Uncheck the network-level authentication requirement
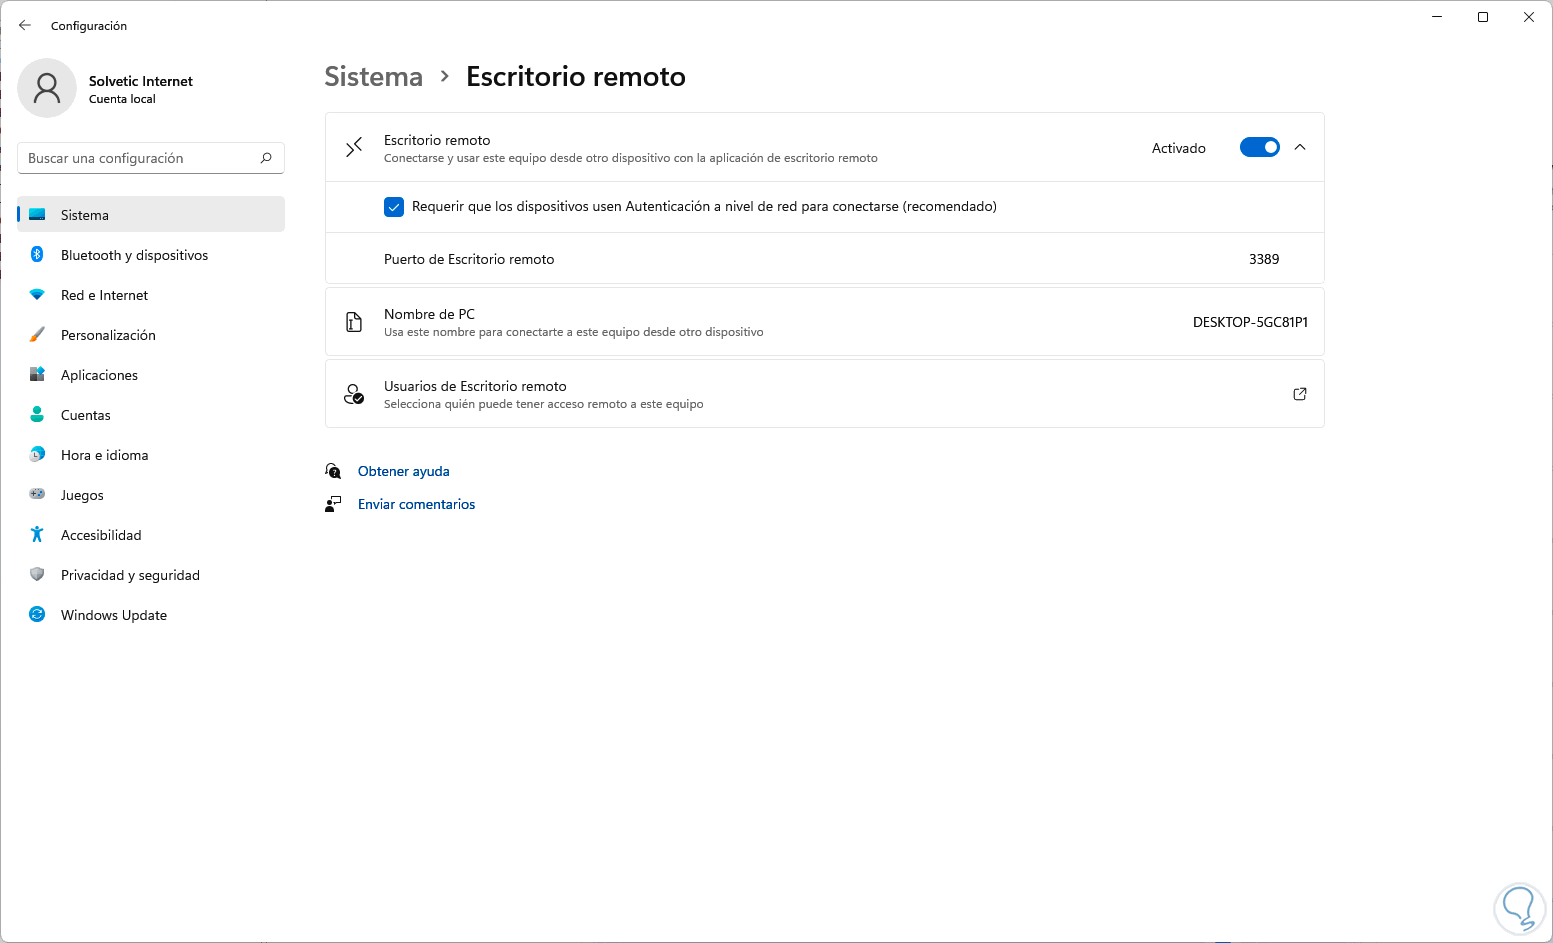This screenshot has width=1553, height=943. click(x=394, y=207)
